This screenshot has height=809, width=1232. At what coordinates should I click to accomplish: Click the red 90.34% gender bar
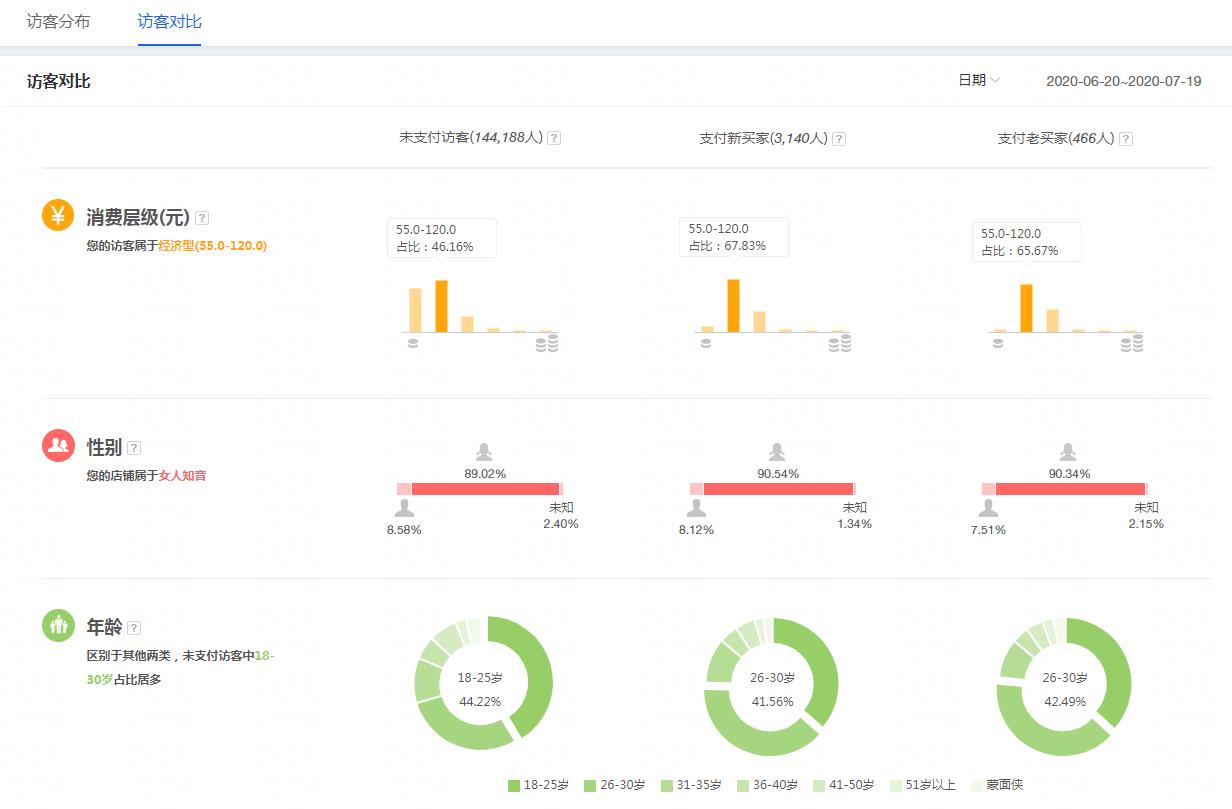[x=1070, y=489]
